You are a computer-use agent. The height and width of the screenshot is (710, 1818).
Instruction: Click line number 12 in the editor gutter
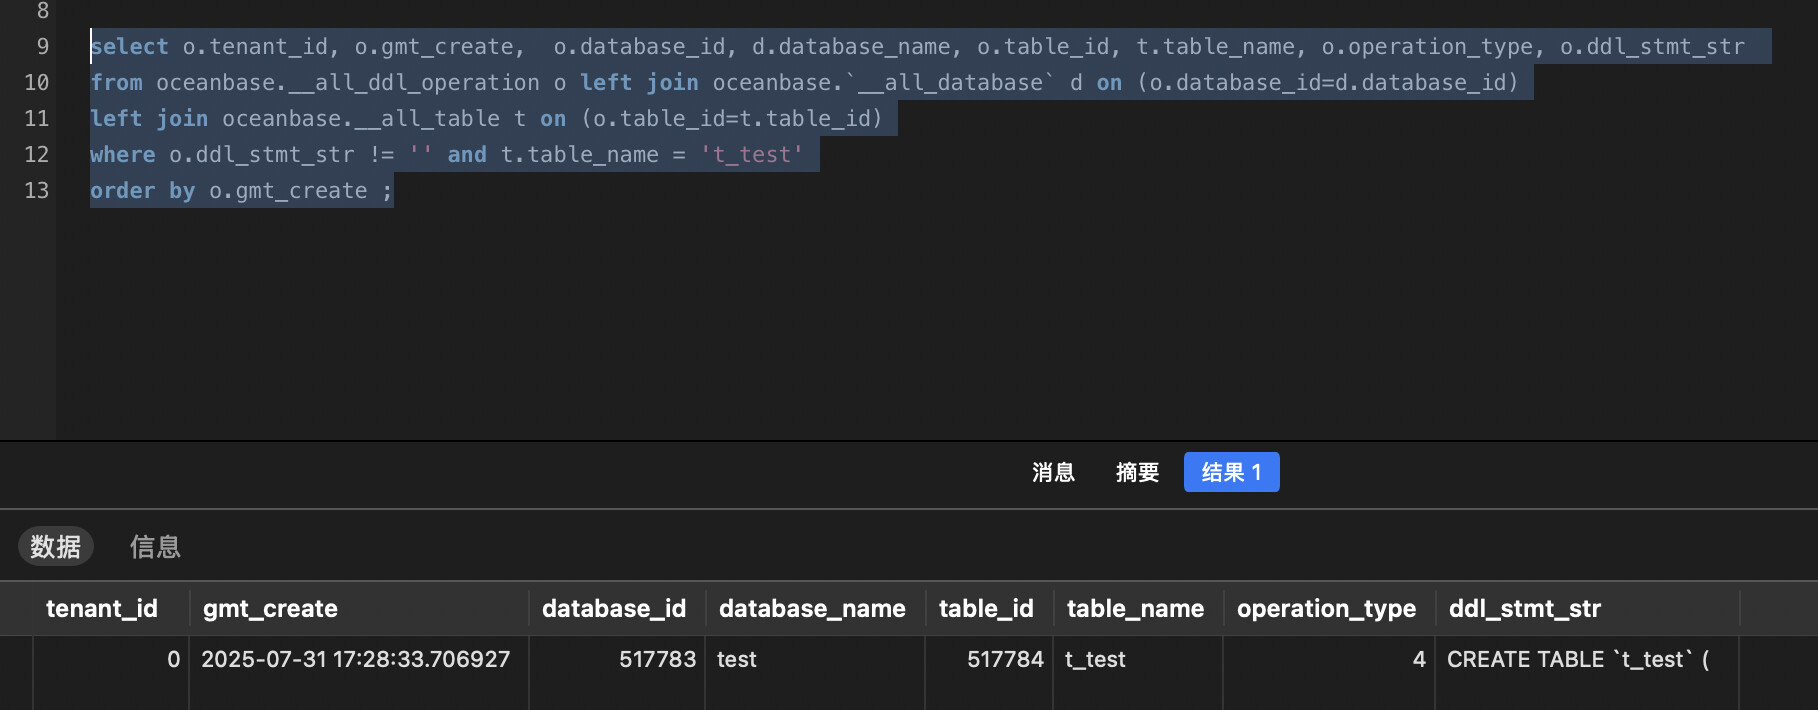(37, 155)
